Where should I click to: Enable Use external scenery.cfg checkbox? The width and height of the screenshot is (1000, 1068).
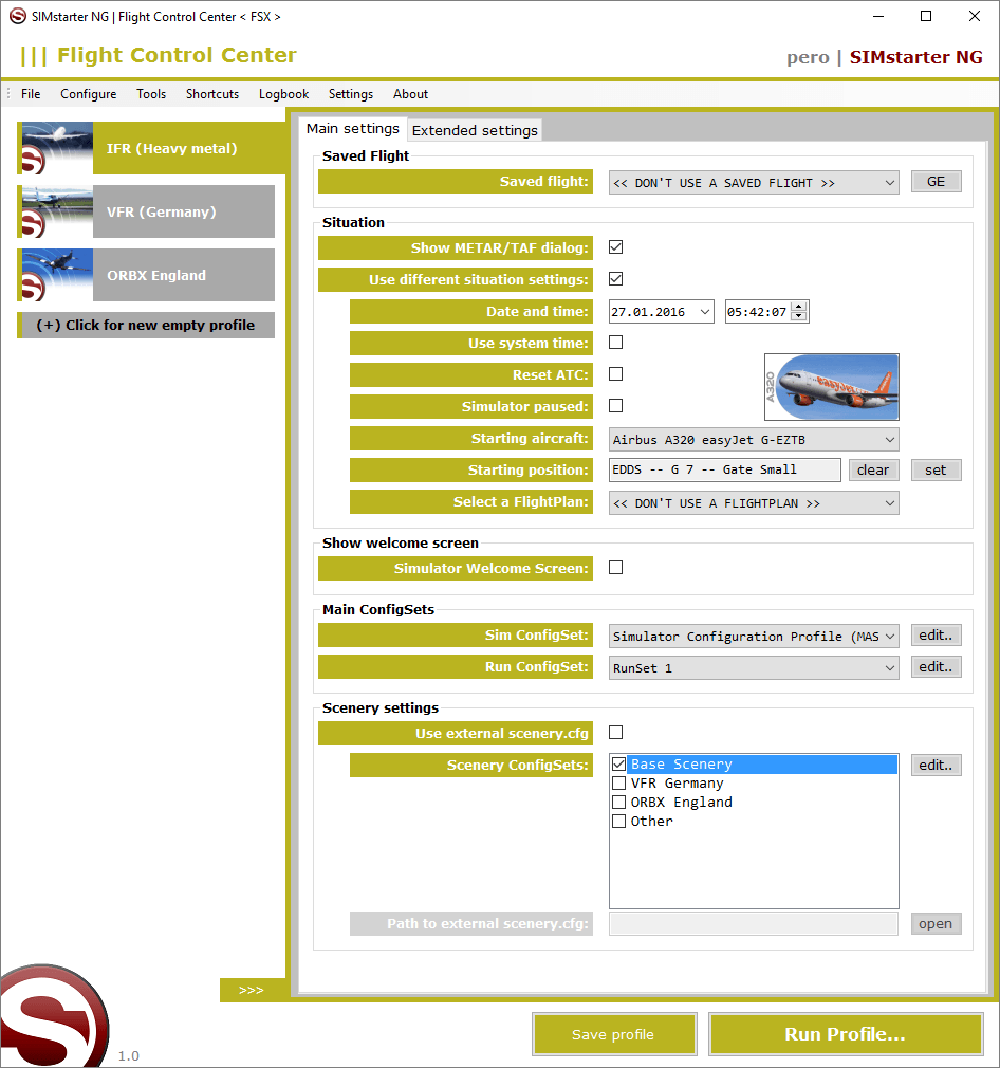point(616,732)
